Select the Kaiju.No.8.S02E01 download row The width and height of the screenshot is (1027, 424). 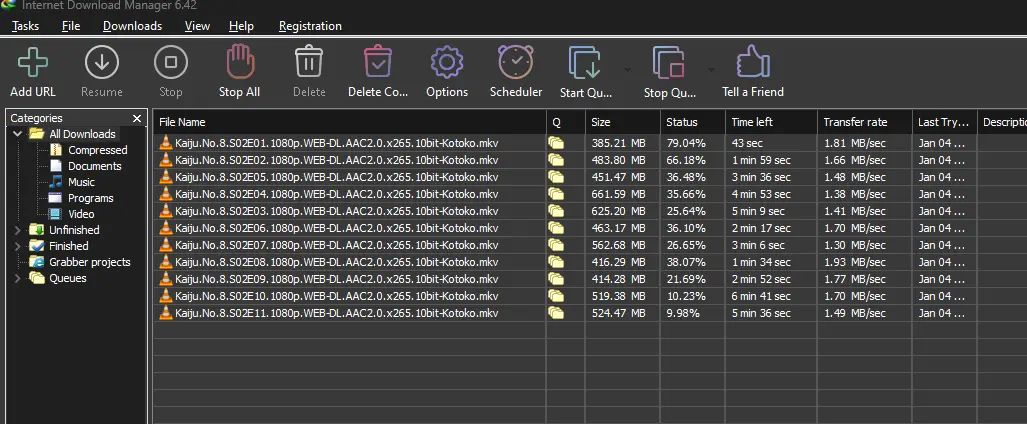[x=589, y=143]
